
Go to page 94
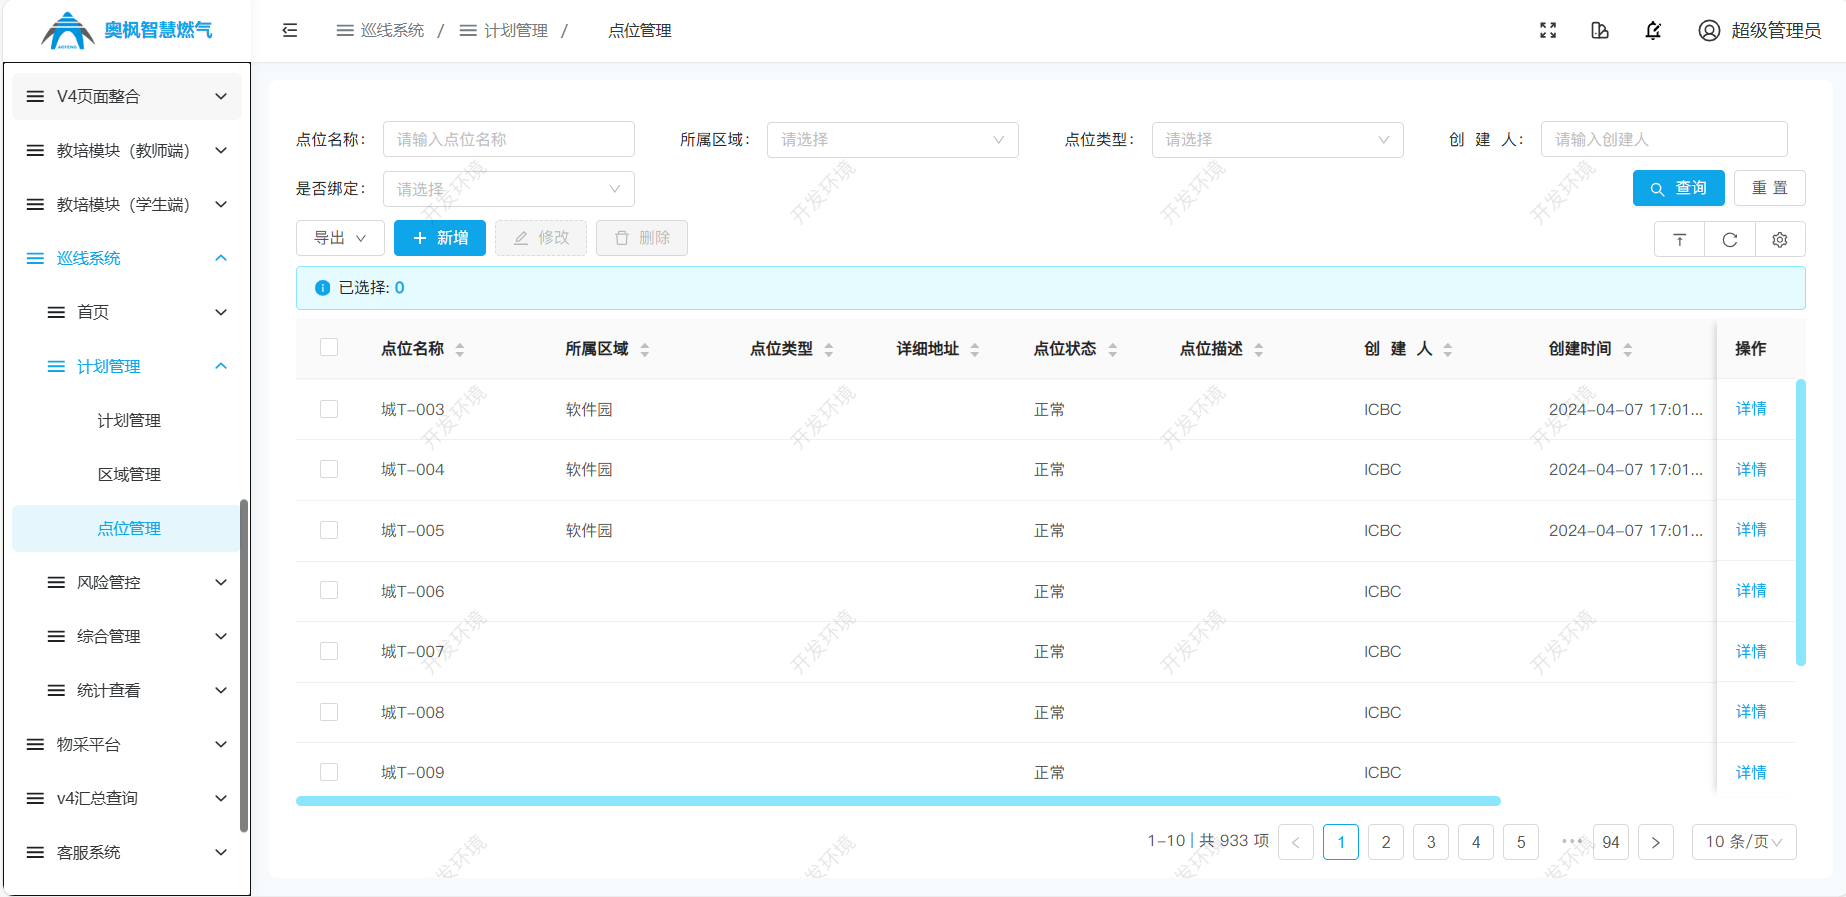(x=1611, y=842)
